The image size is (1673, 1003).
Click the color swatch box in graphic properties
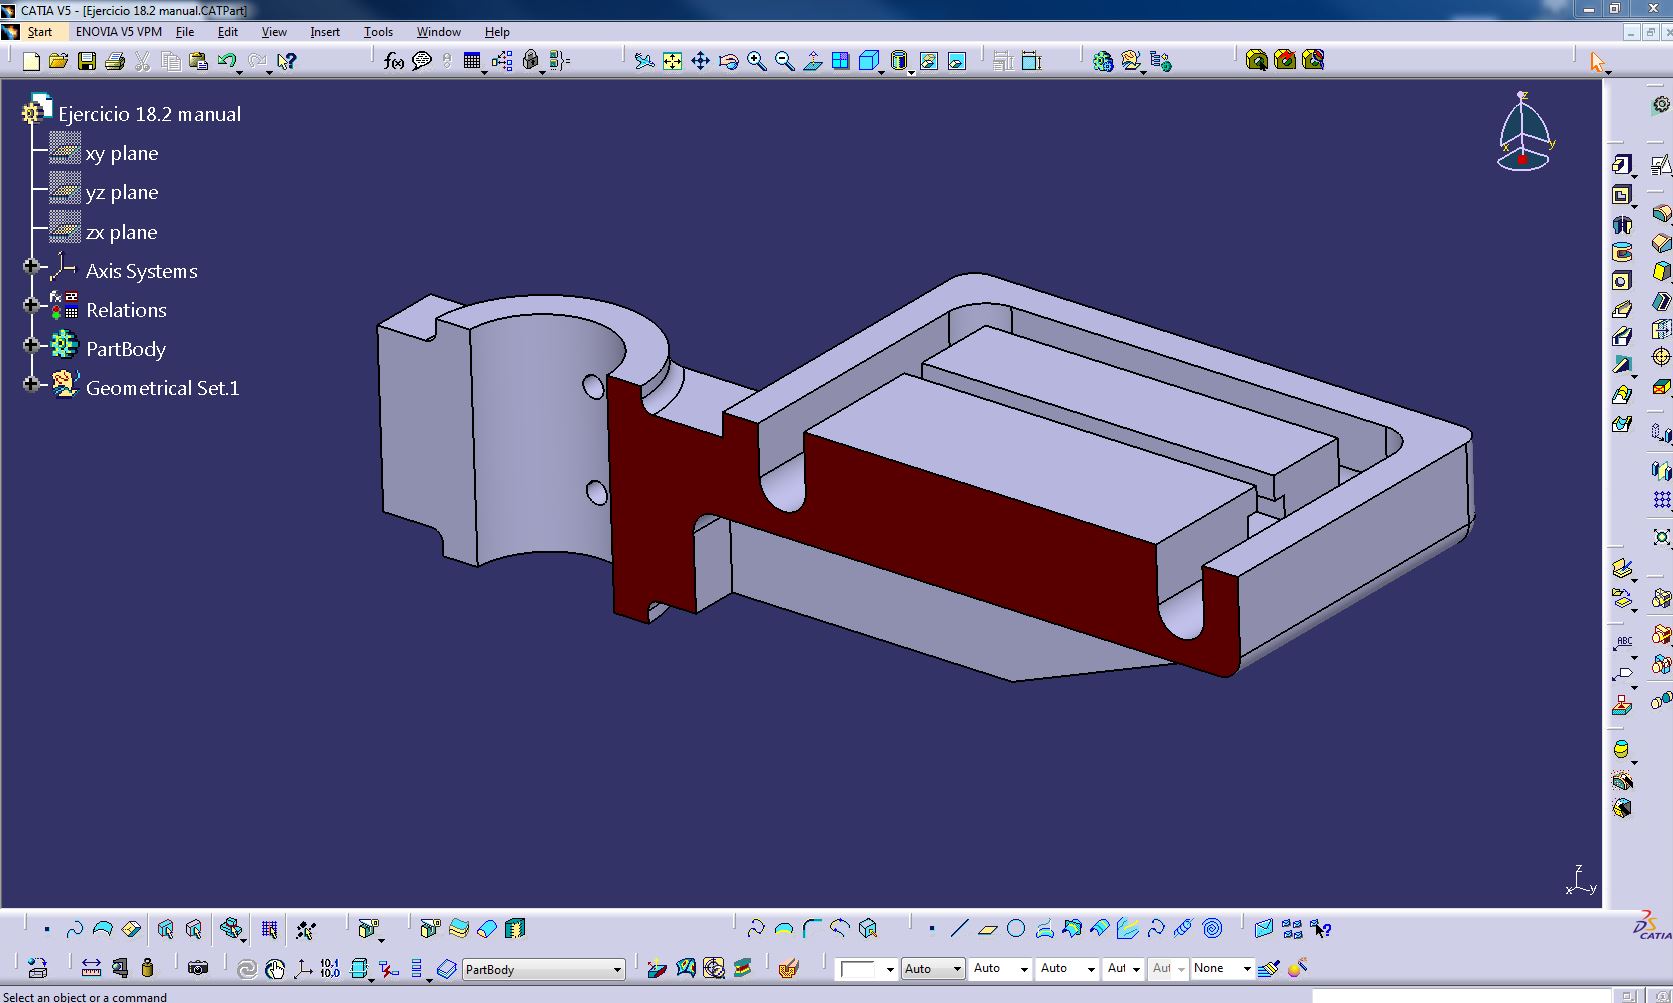pos(859,969)
